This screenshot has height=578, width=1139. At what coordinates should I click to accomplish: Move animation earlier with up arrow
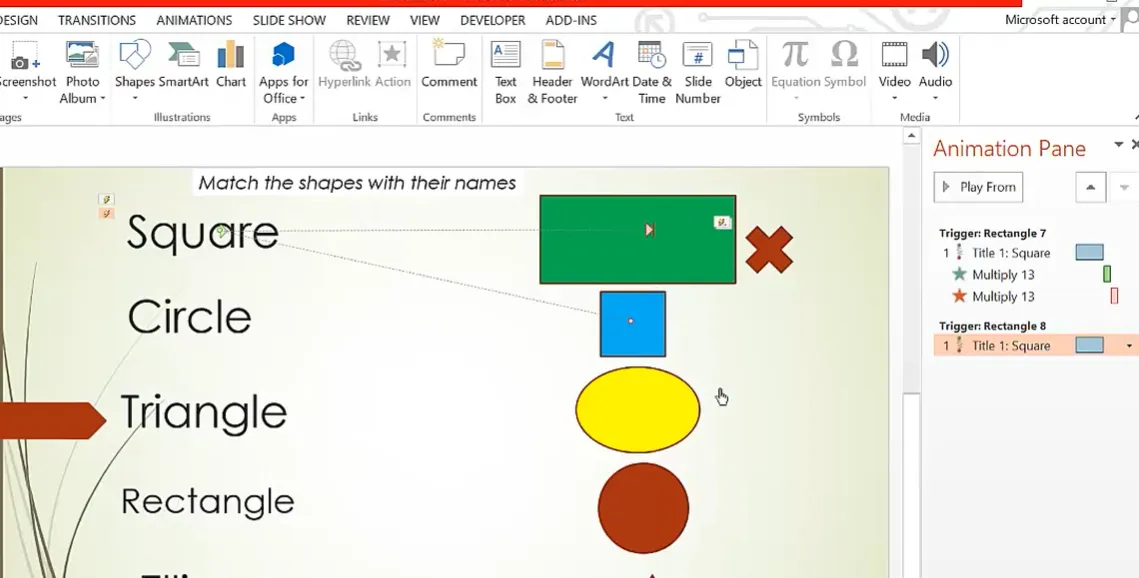[x=1090, y=187]
